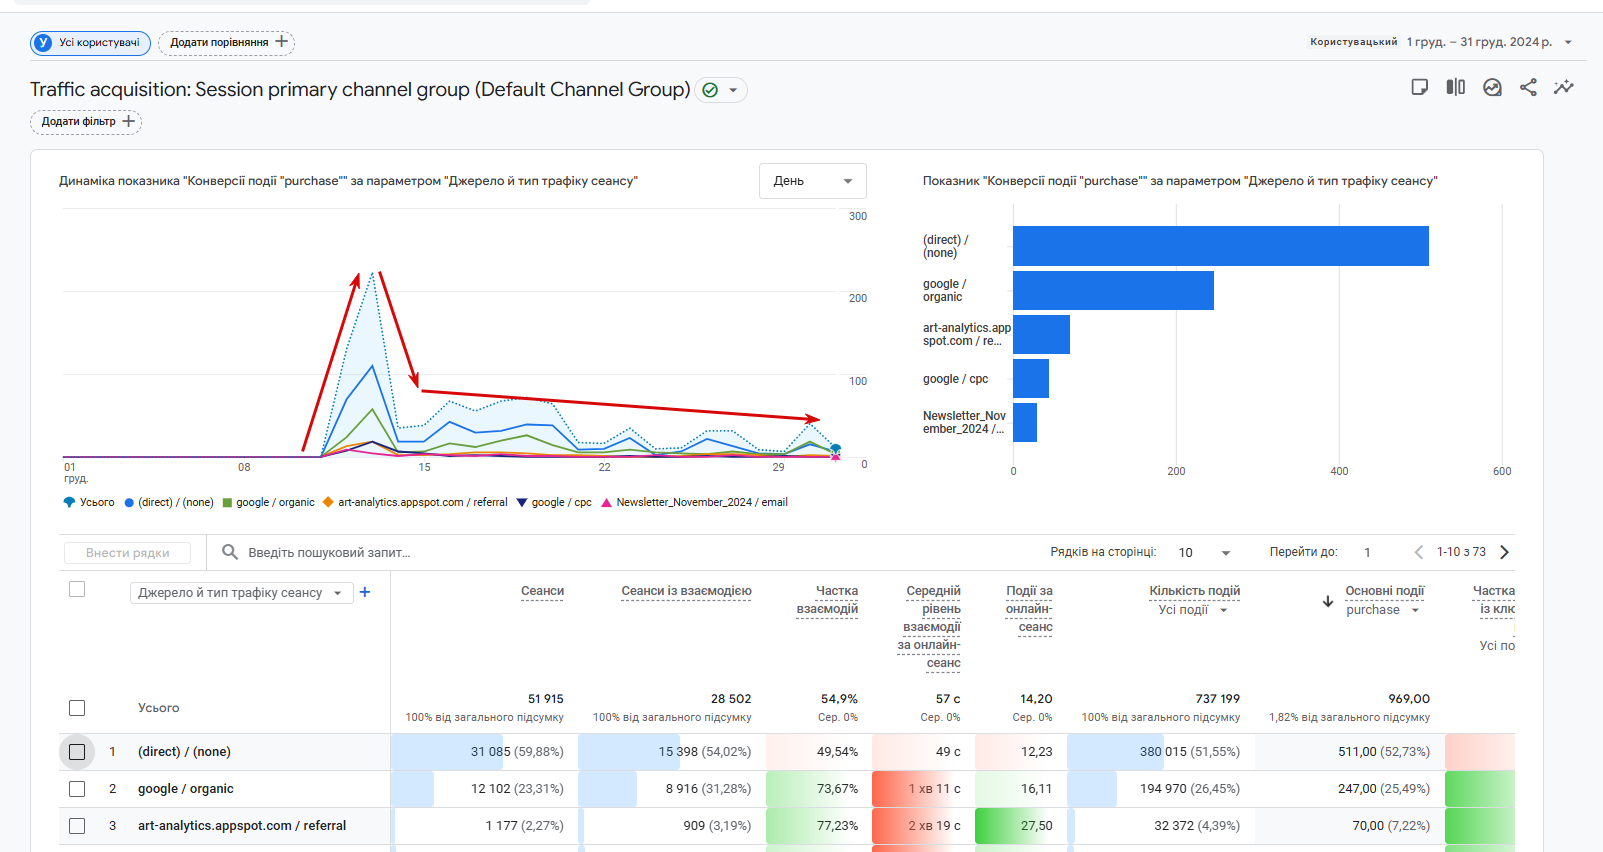The image size is (1603, 852).
Task: Sort table by Сеанси column header
Action: click(x=542, y=591)
